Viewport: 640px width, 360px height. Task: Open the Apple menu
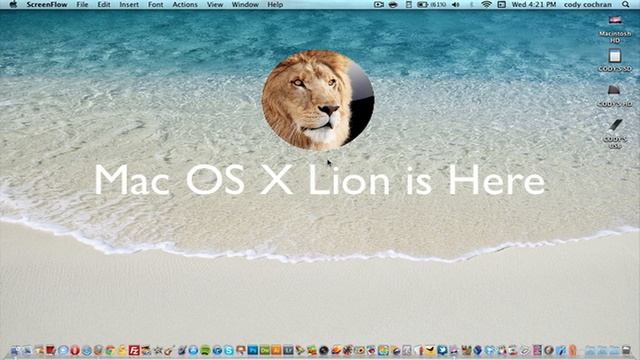13,4
